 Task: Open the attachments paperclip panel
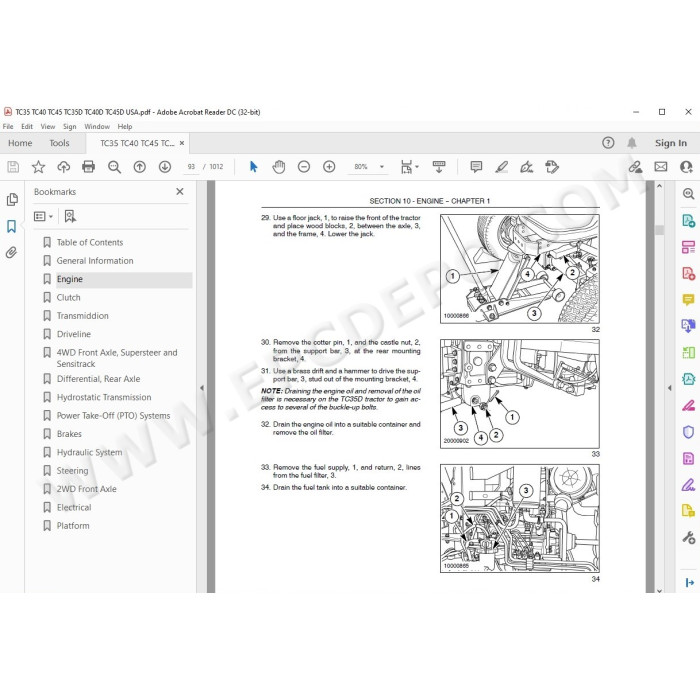(12, 253)
